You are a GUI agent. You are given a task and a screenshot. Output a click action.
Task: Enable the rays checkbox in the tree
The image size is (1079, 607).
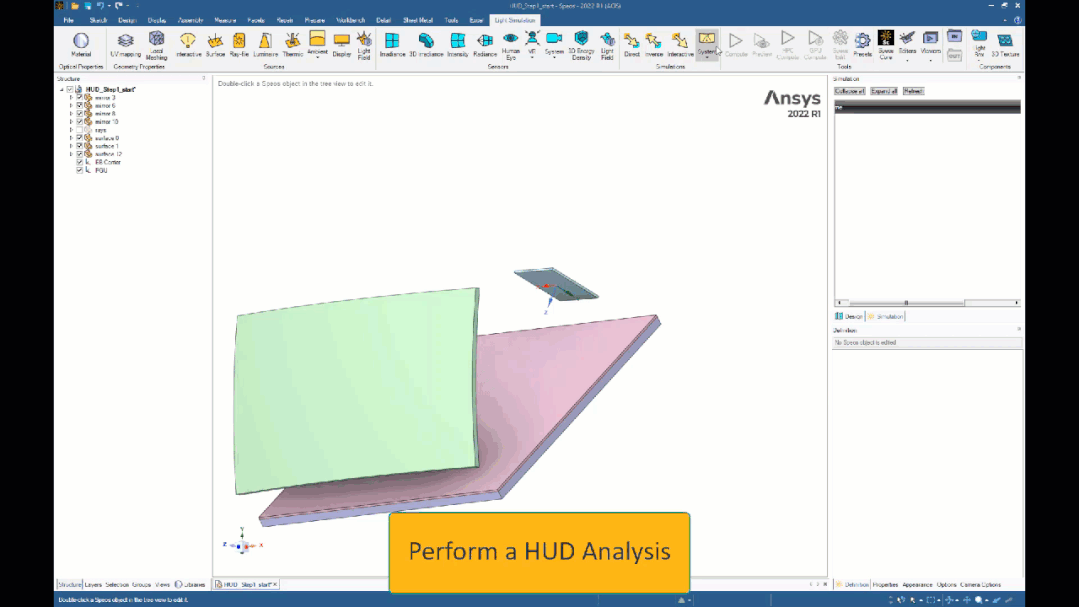(x=79, y=129)
